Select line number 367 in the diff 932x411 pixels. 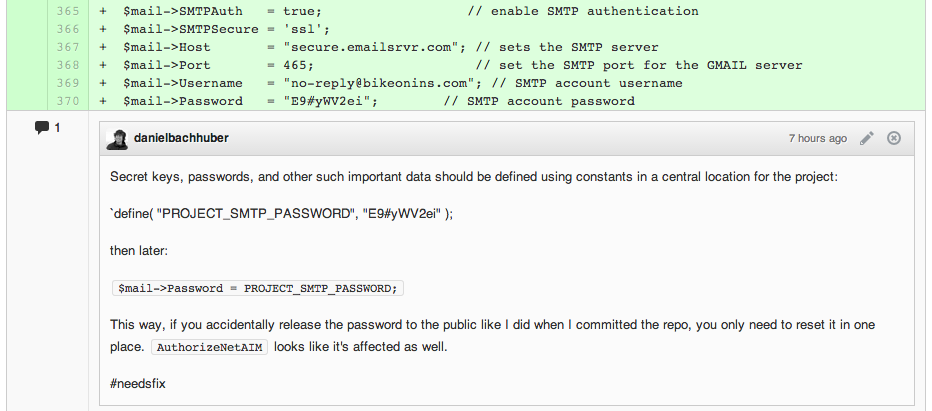[68, 47]
